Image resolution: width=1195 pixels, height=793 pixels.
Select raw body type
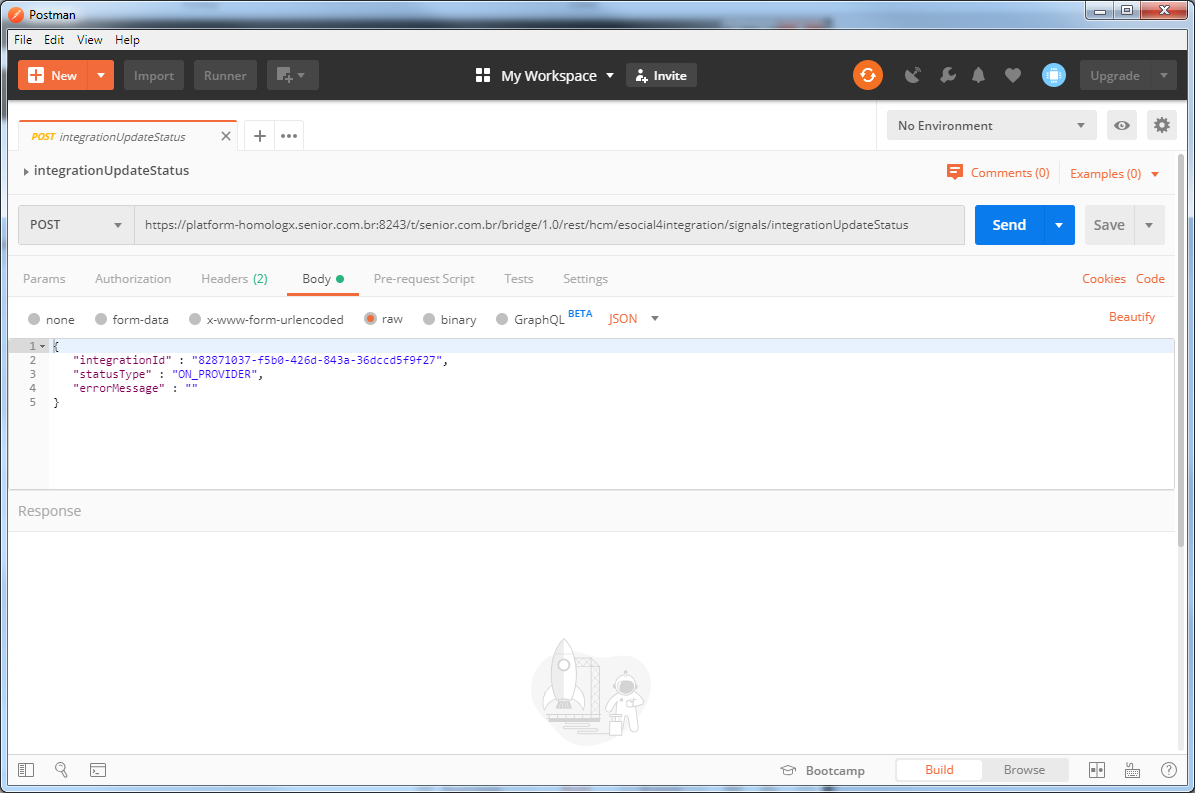click(370, 318)
